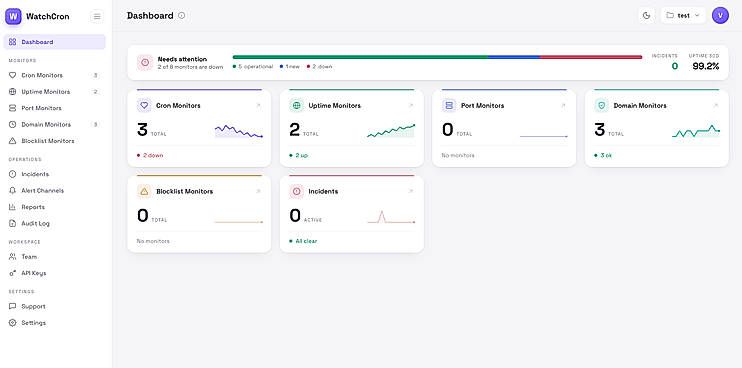Image resolution: width=742 pixels, height=368 pixels.
Task: Open Incidents card via arrow icon
Action: point(411,191)
